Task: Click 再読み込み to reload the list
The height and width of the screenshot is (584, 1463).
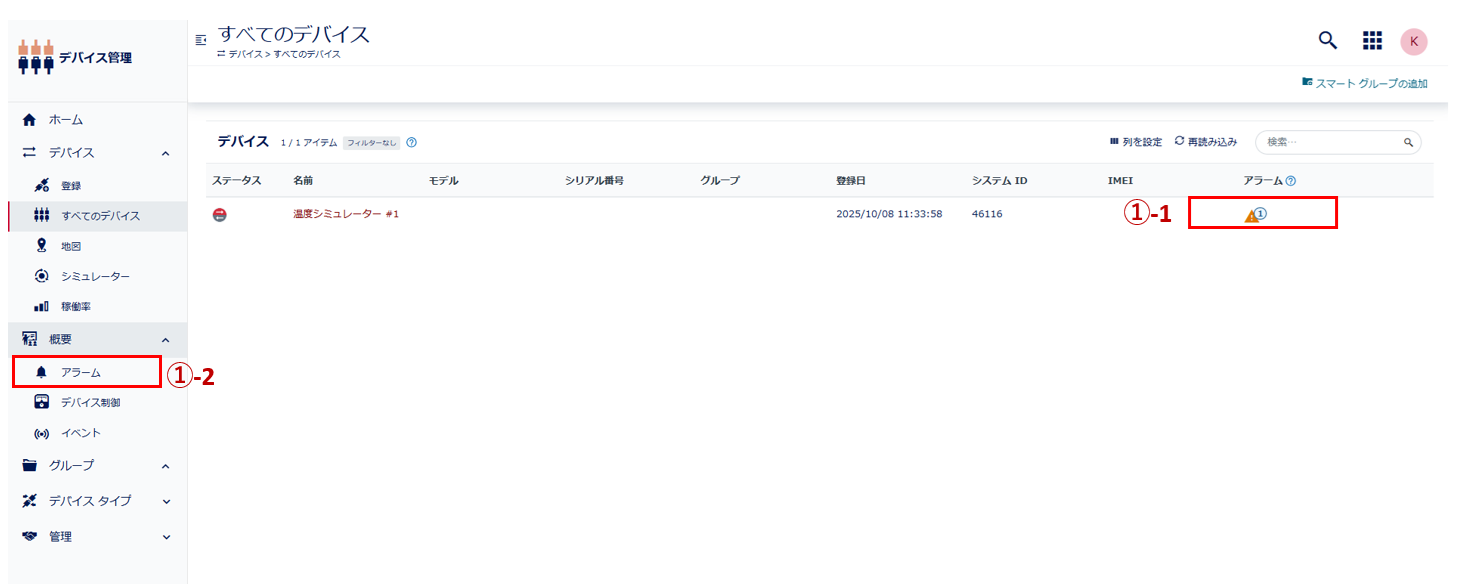Action: tap(1206, 142)
